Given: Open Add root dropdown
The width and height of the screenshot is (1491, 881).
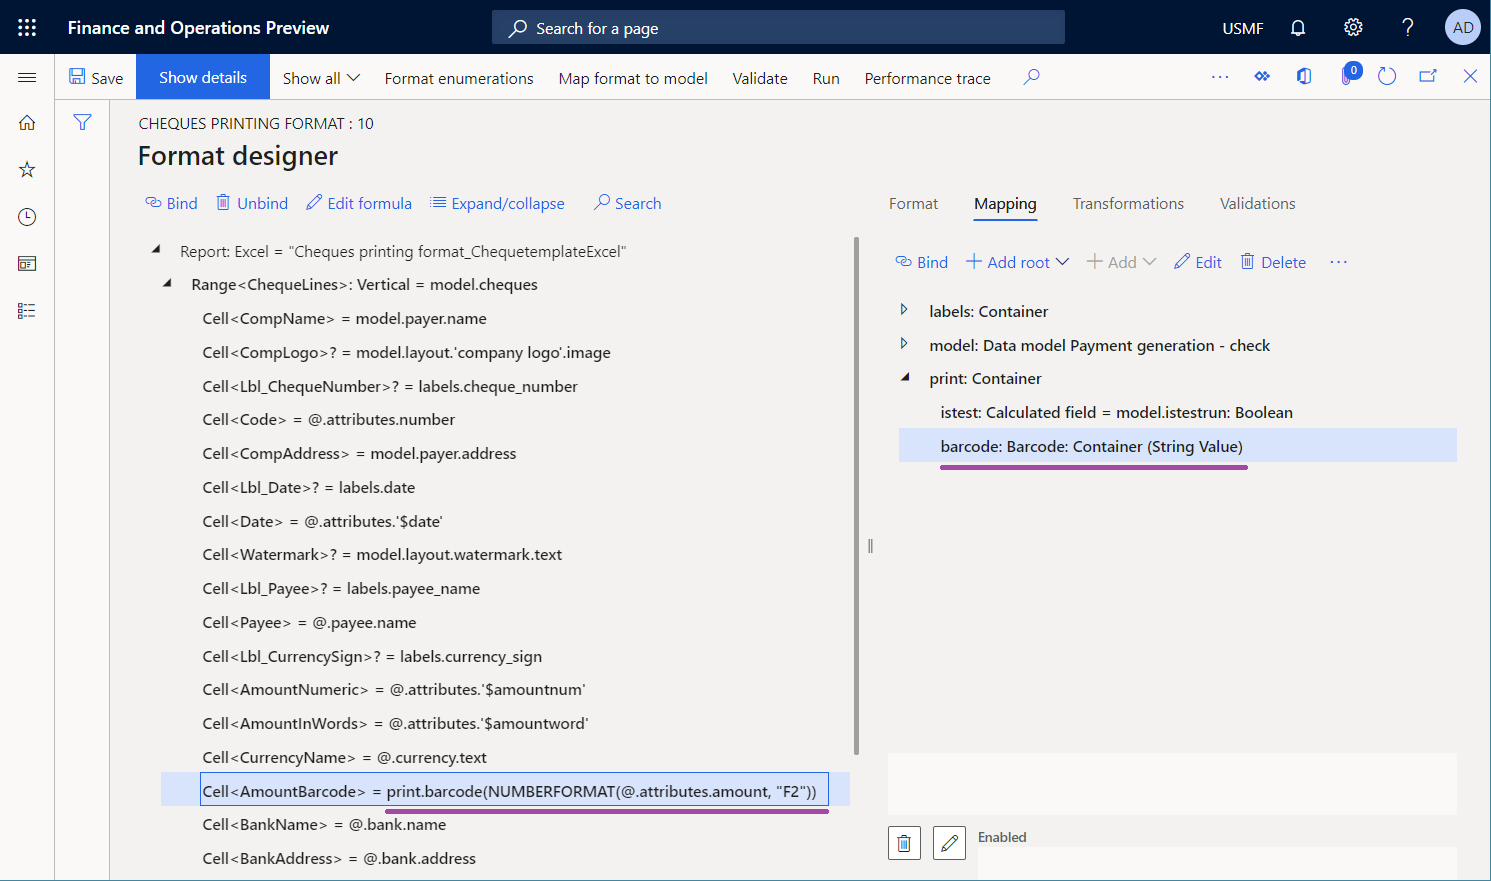Looking at the screenshot, I should (1017, 262).
